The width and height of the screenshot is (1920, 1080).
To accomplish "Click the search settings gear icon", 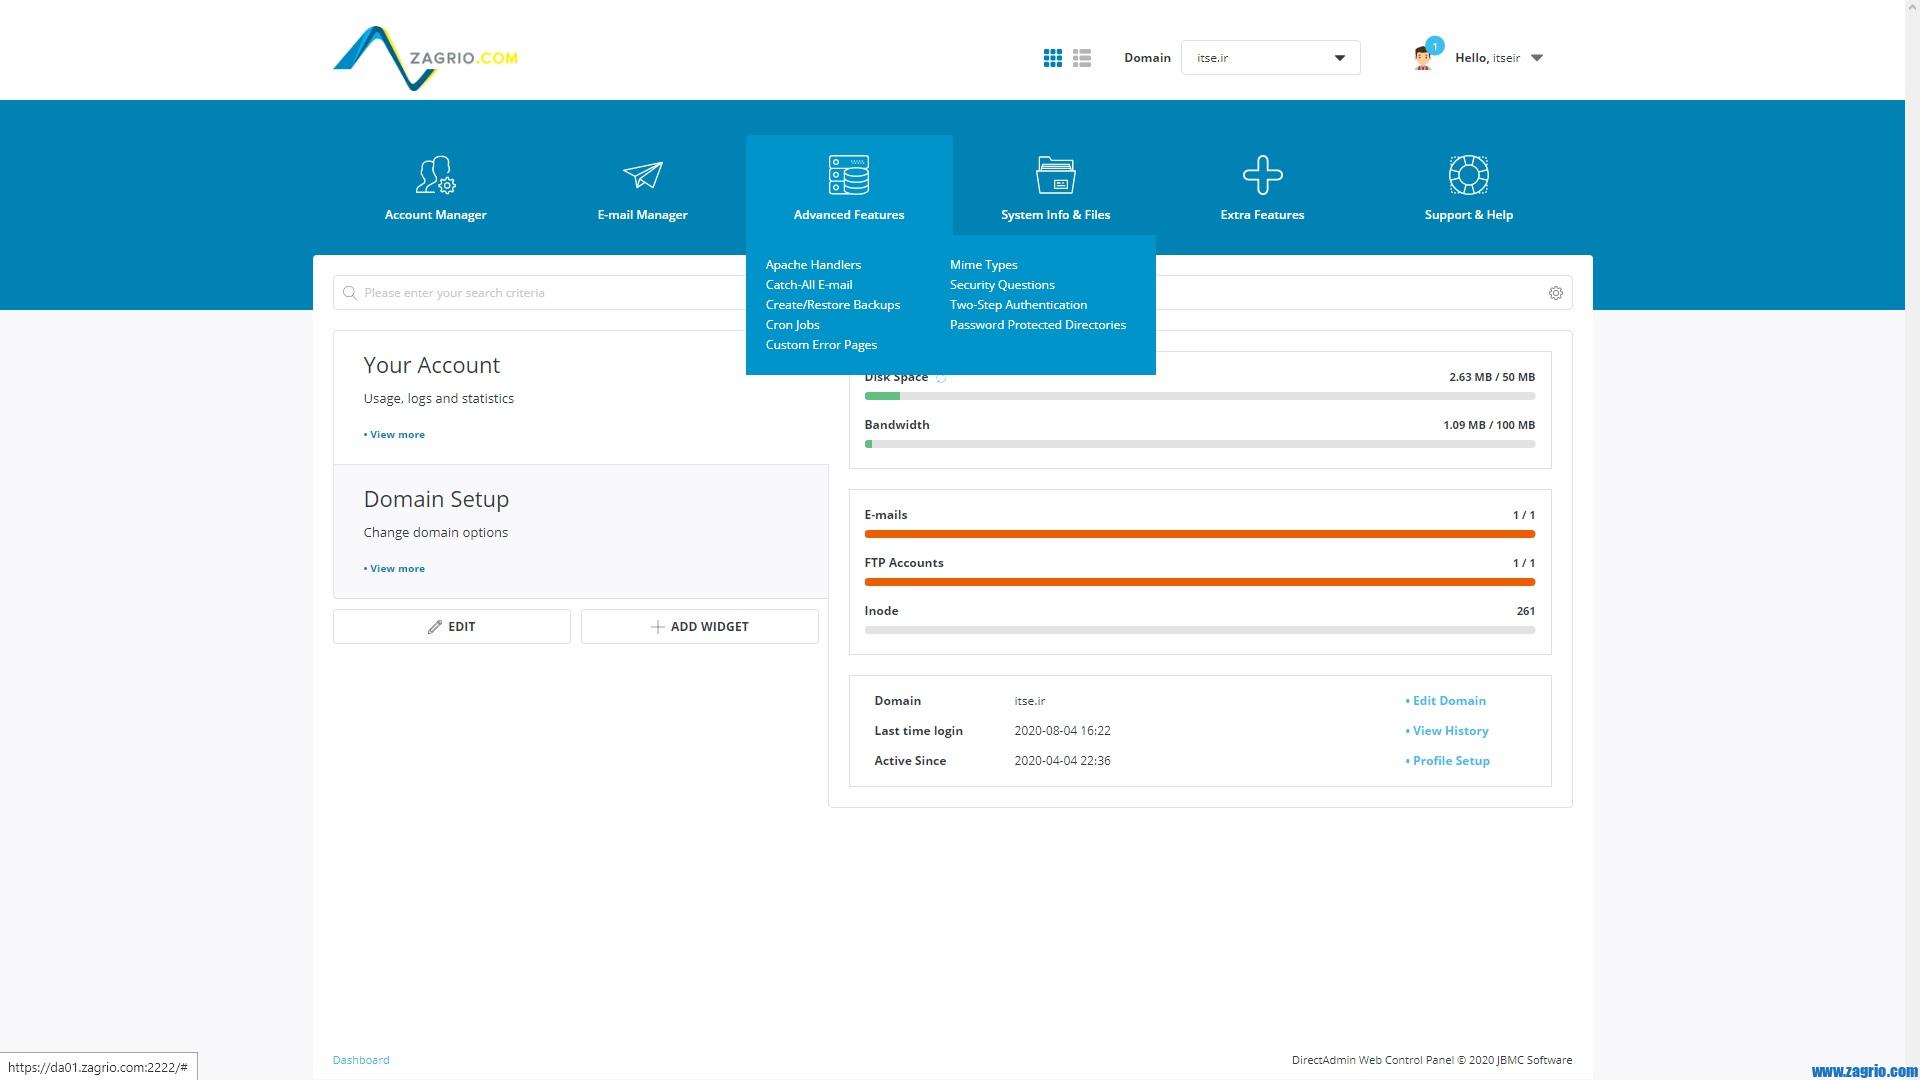I will click(x=1555, y=293).
